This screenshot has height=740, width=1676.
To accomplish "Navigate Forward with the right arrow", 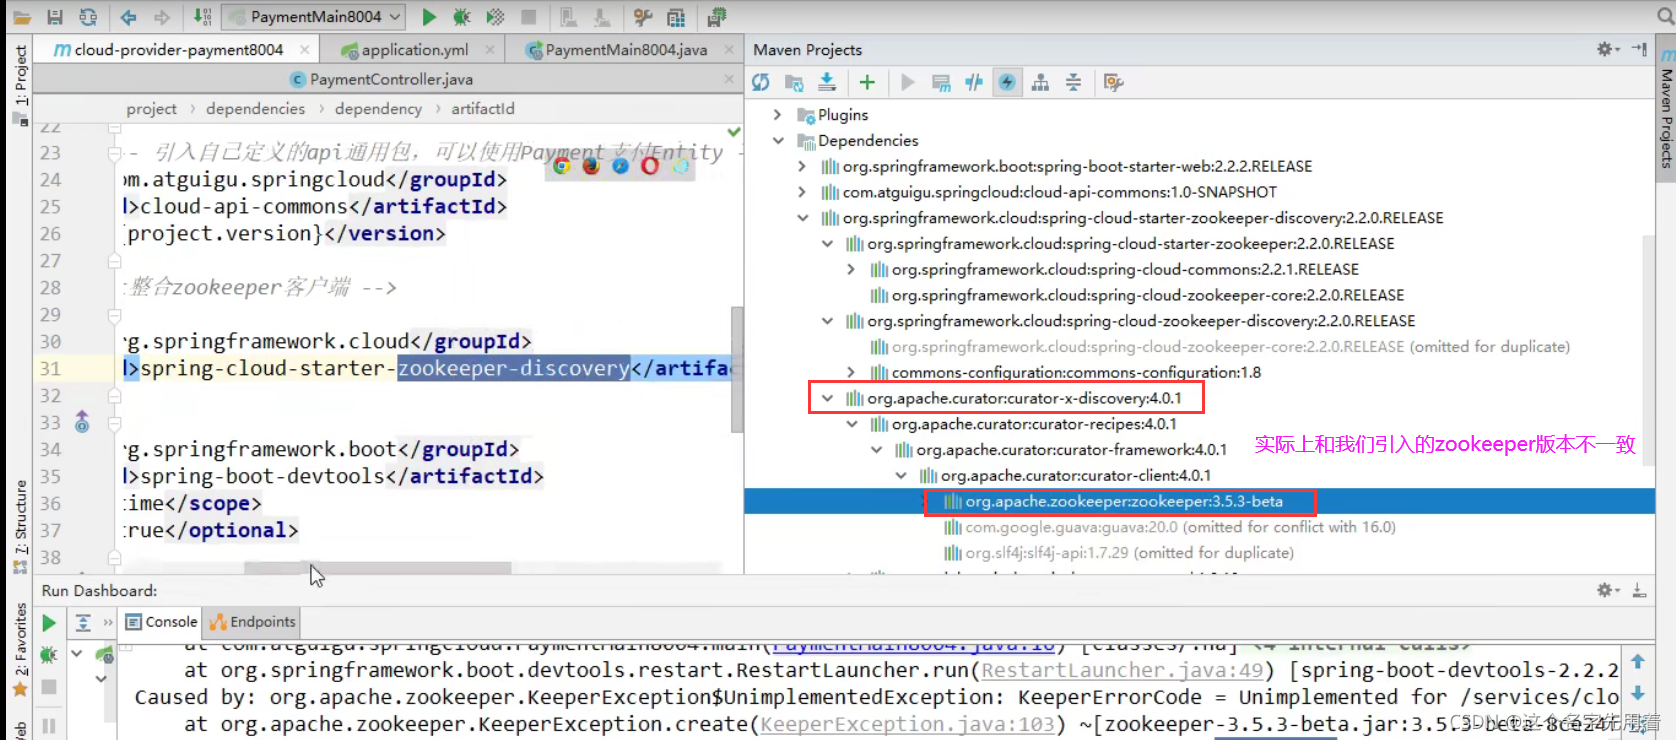I will (x=162, y=17).
